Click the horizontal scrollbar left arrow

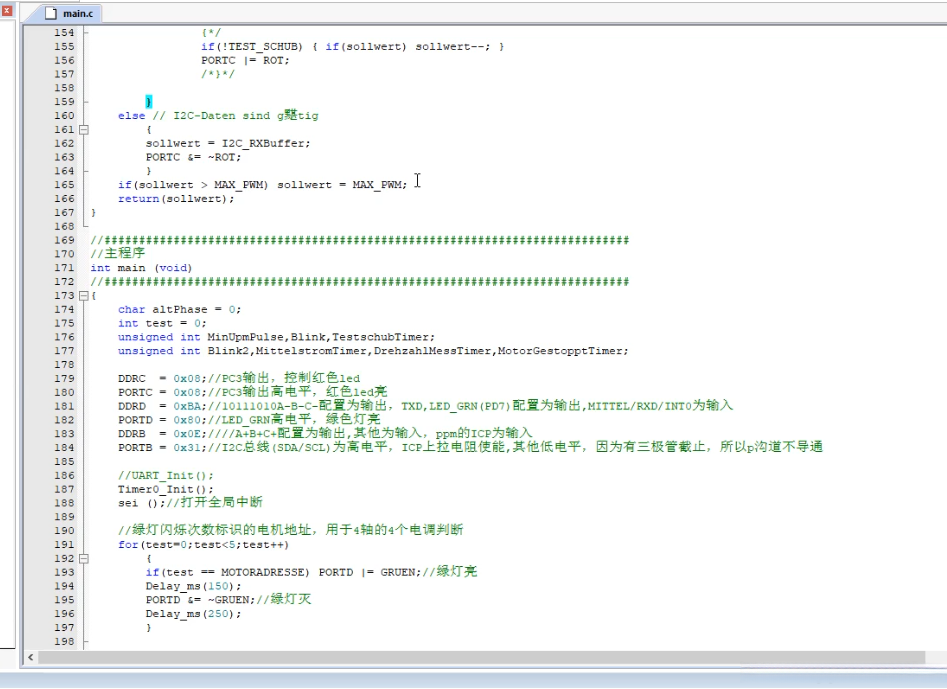point(30,657)
